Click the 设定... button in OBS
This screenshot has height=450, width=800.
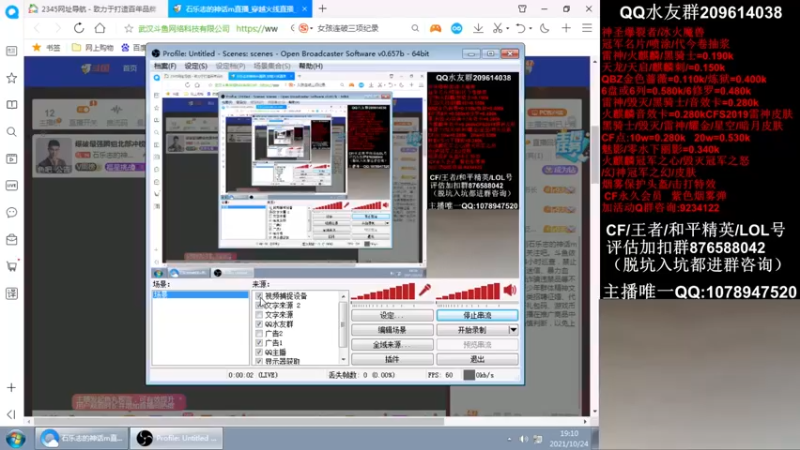392,315
